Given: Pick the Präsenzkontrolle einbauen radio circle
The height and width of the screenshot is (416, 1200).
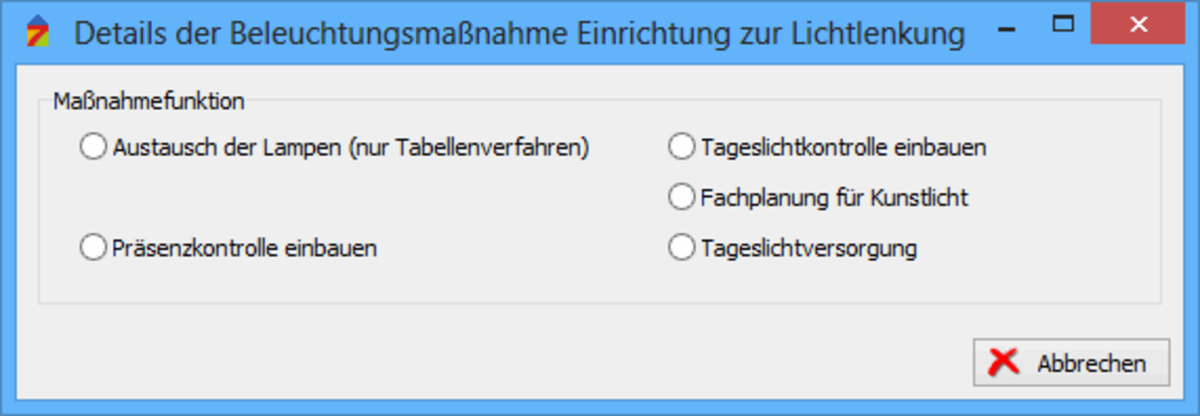Looking at the screenshot, I should (92, 248).
